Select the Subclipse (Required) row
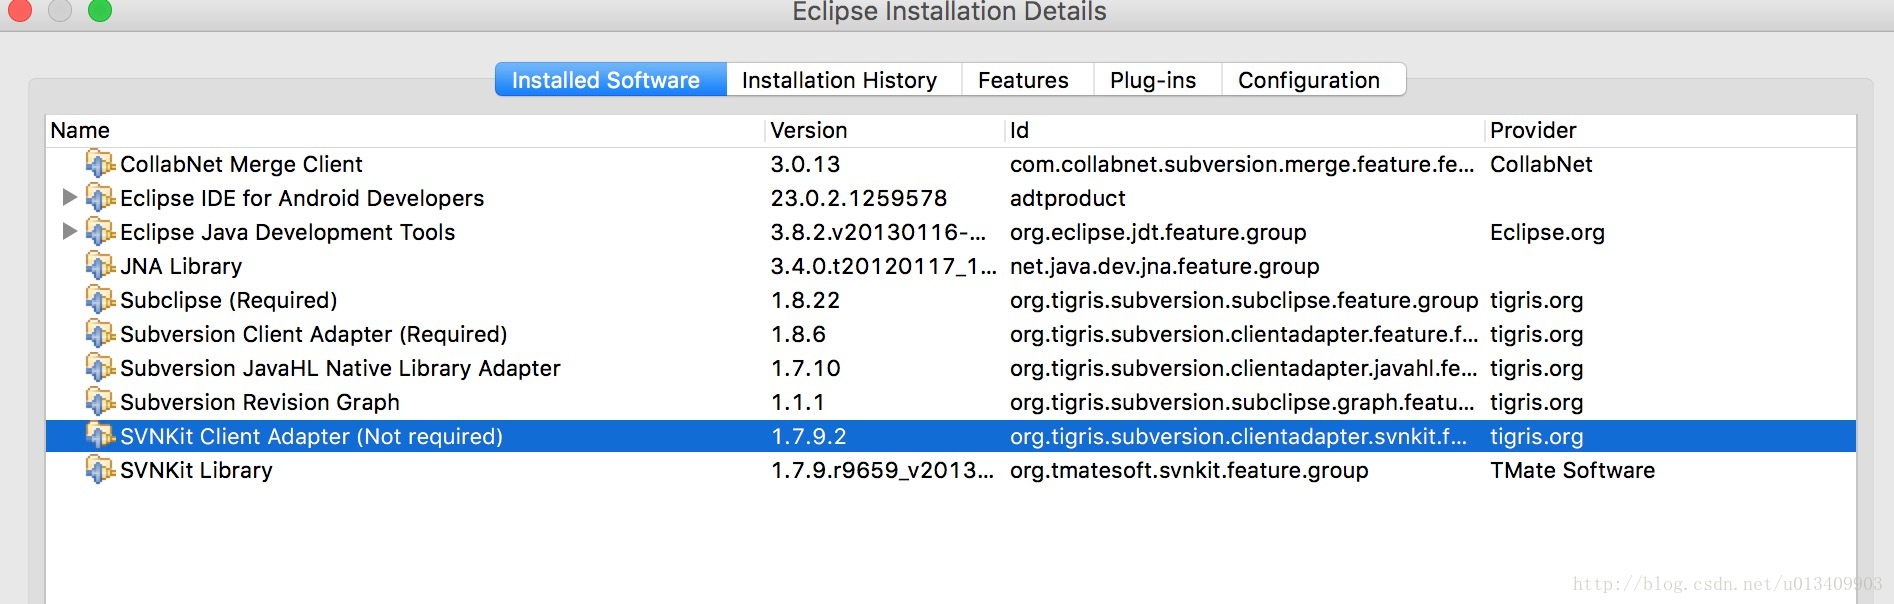 click(x=951, y=300)
